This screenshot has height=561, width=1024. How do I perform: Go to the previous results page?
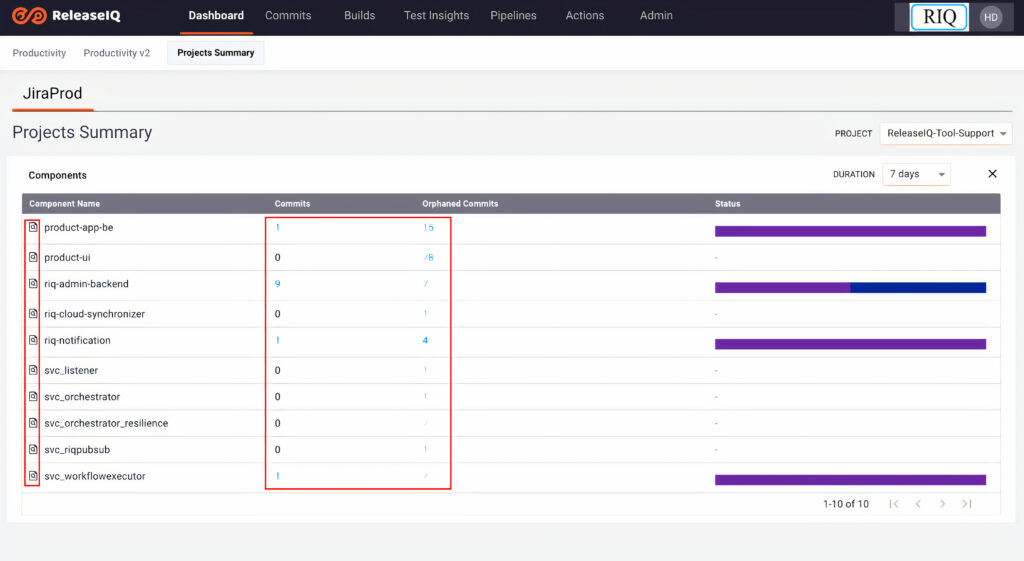click(x=918, y=504)
